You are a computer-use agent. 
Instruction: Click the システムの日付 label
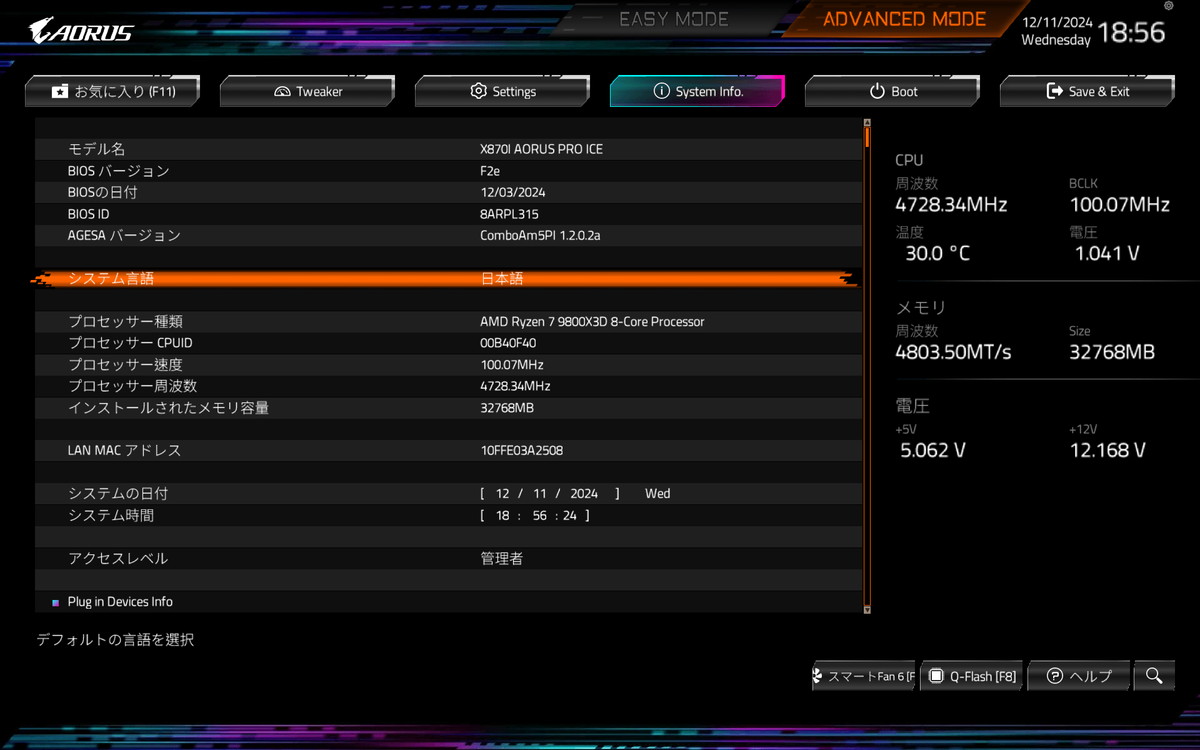click(118, 494)
